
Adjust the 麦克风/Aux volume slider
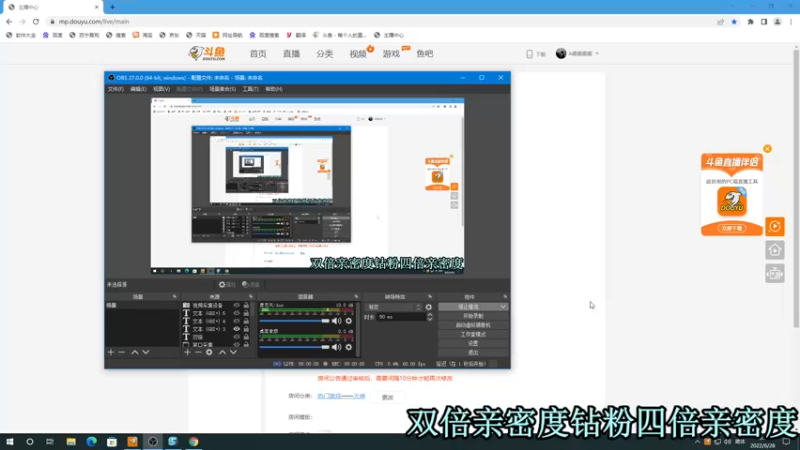pyautogui.click(x=294, y=321)
